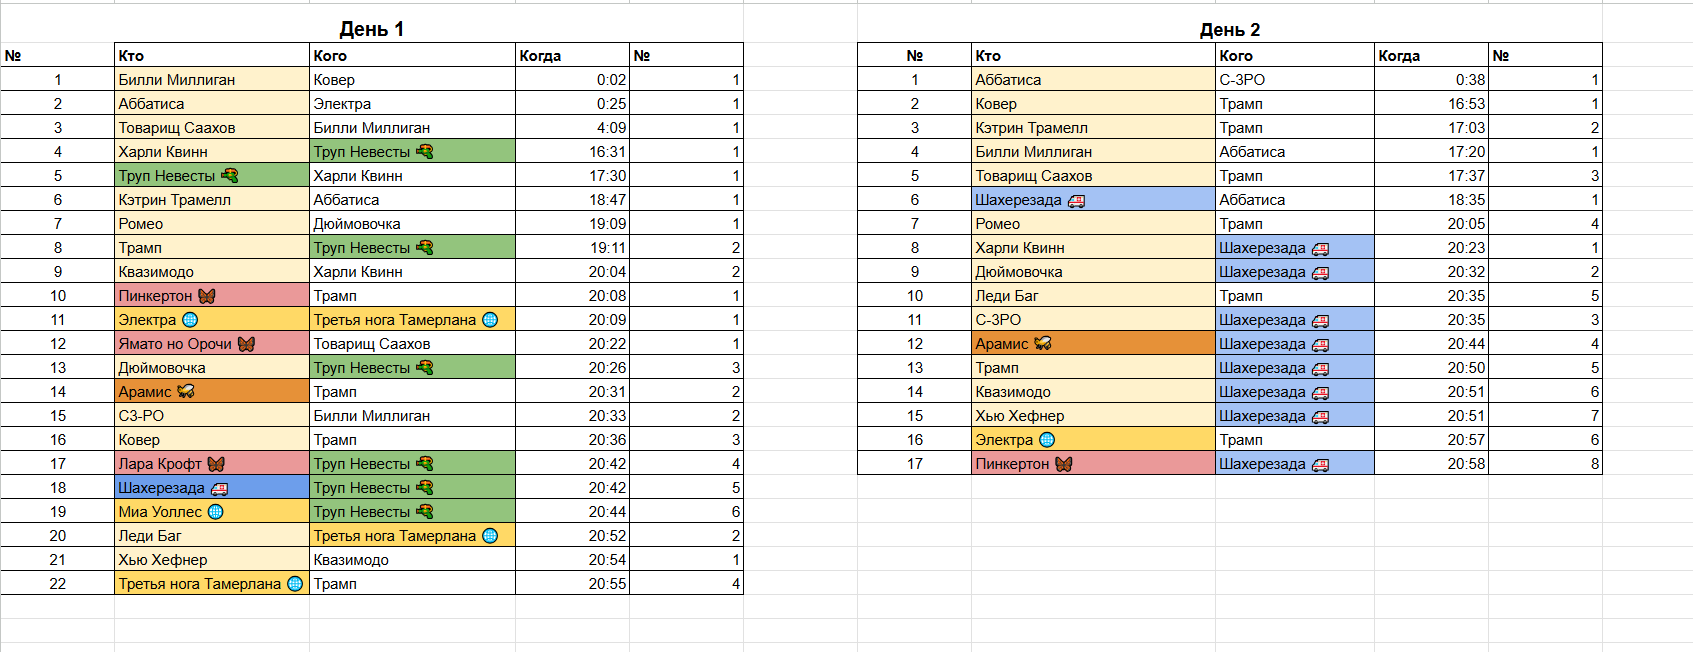The height and width of the screenshot is (652, 1693).
Task: Click the globe icon in День 1 row 20
Action: click(x=490, y=536)
